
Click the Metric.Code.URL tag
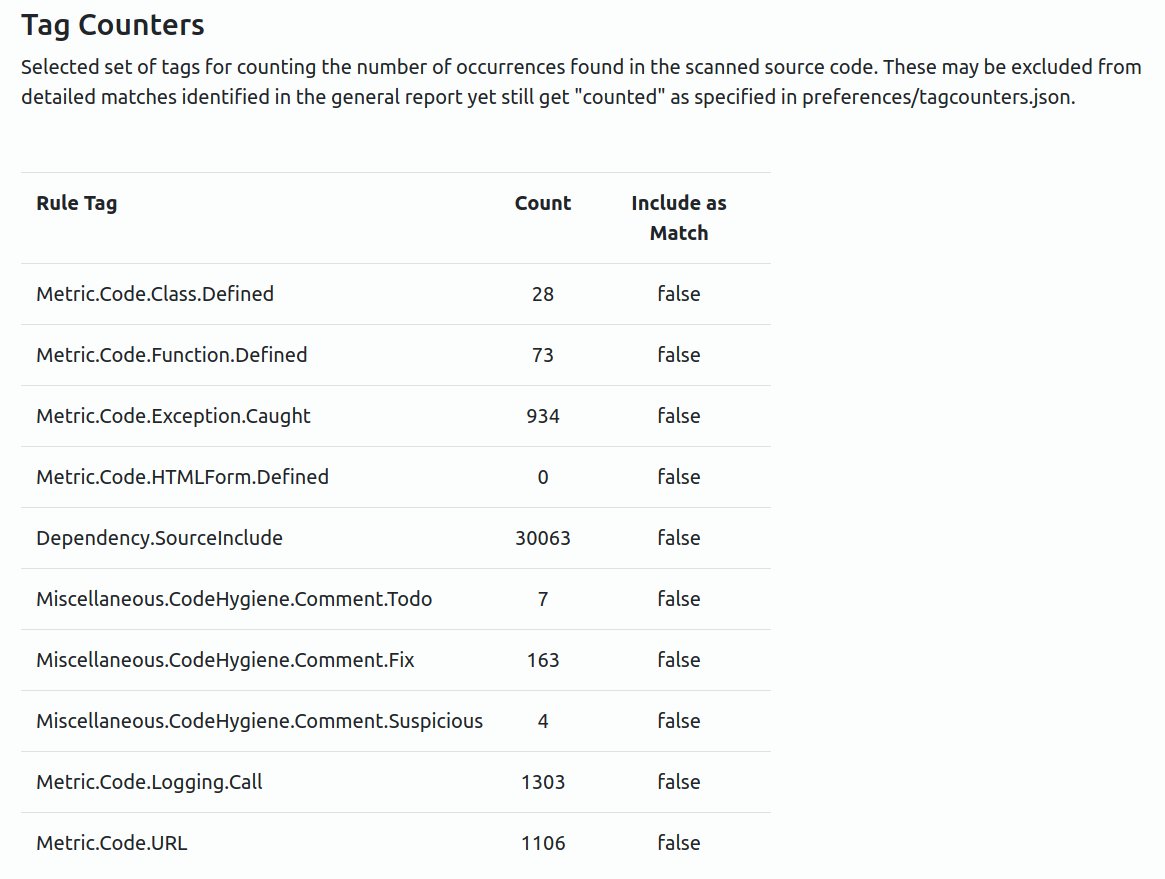click(x=111, y=843)
